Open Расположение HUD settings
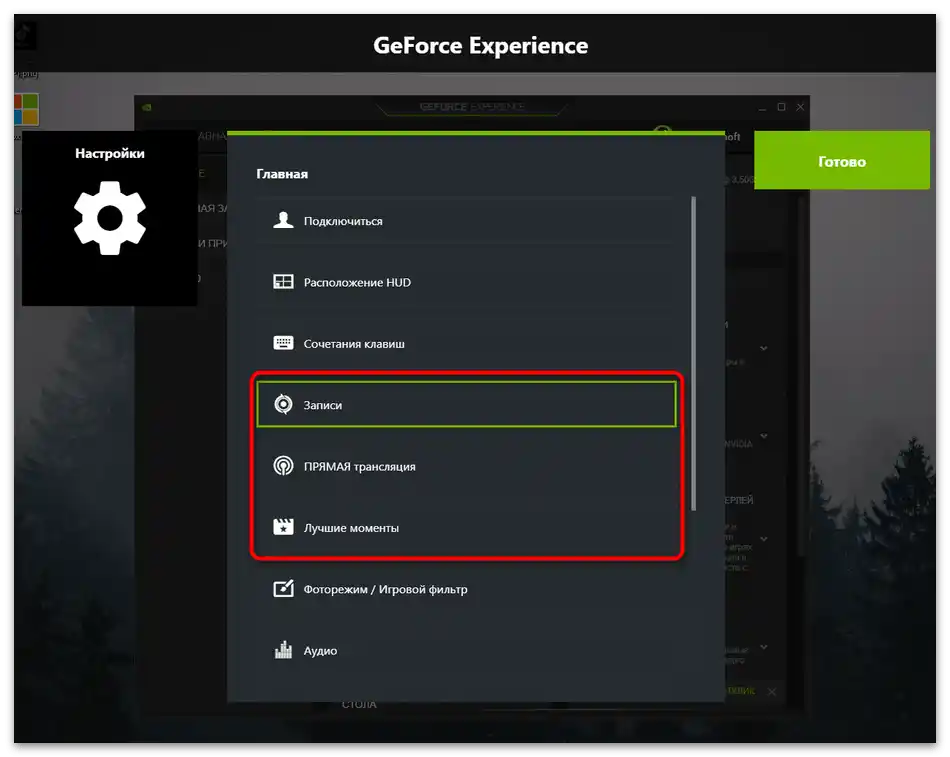Image resolution: width=950 pixels, height=757 pixels. click(x=466, y=282)
